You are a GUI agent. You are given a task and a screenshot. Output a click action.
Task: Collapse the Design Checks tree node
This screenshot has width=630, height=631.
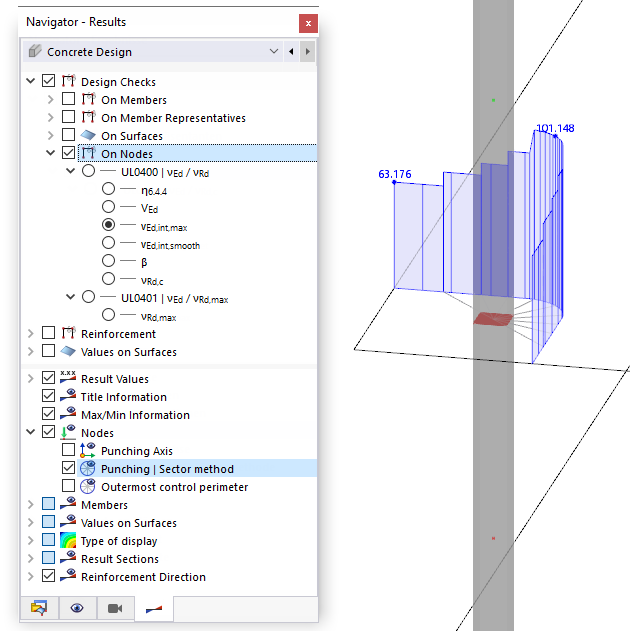[x=31, y=81]
